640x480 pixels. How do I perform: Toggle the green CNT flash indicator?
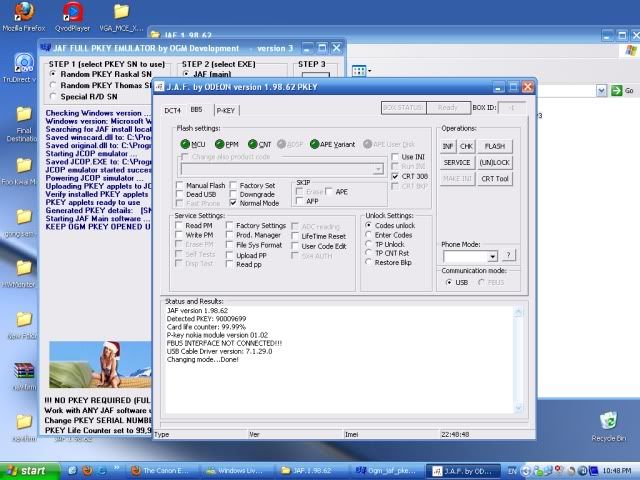point(252,144)
